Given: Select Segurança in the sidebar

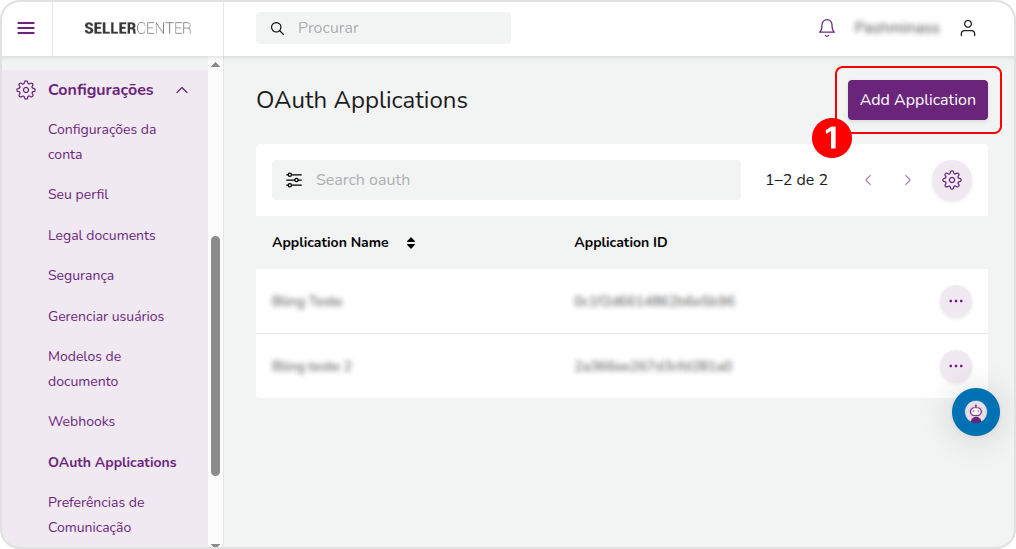Looking at the screenshot, I should coord(81,275).
